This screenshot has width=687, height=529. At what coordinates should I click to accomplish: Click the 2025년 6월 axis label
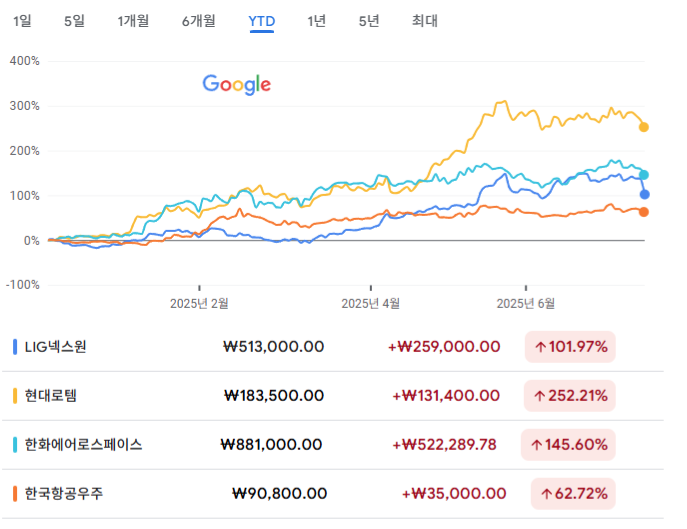point(526,303)
